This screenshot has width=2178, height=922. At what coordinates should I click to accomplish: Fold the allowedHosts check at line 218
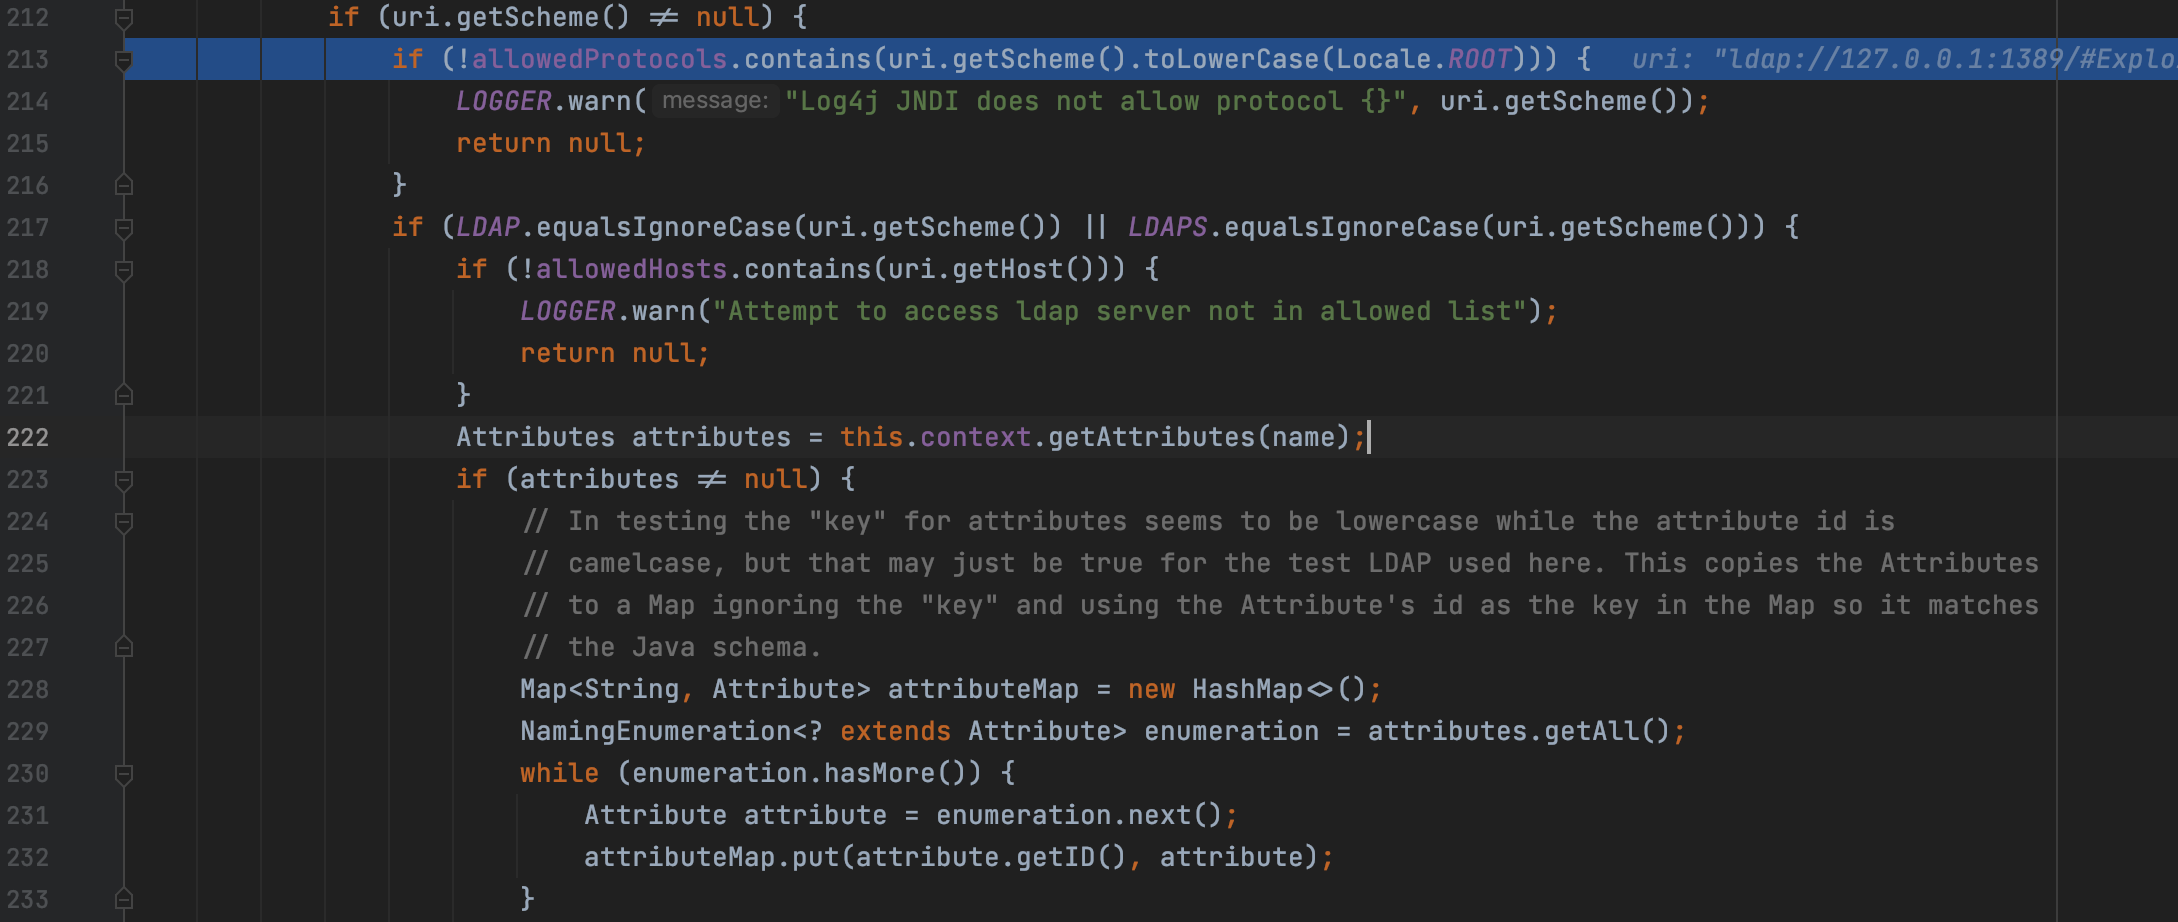[124, 270]
